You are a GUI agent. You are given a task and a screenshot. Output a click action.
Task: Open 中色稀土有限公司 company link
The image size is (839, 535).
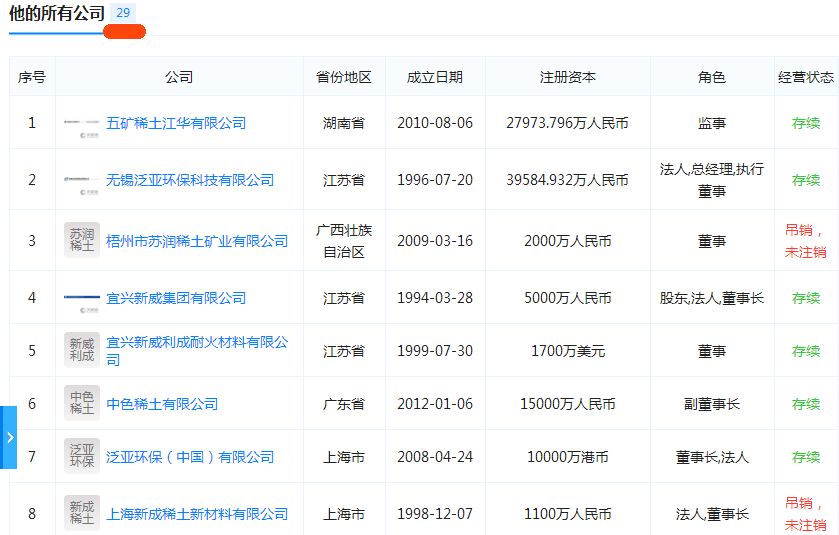tap(162, 403)
